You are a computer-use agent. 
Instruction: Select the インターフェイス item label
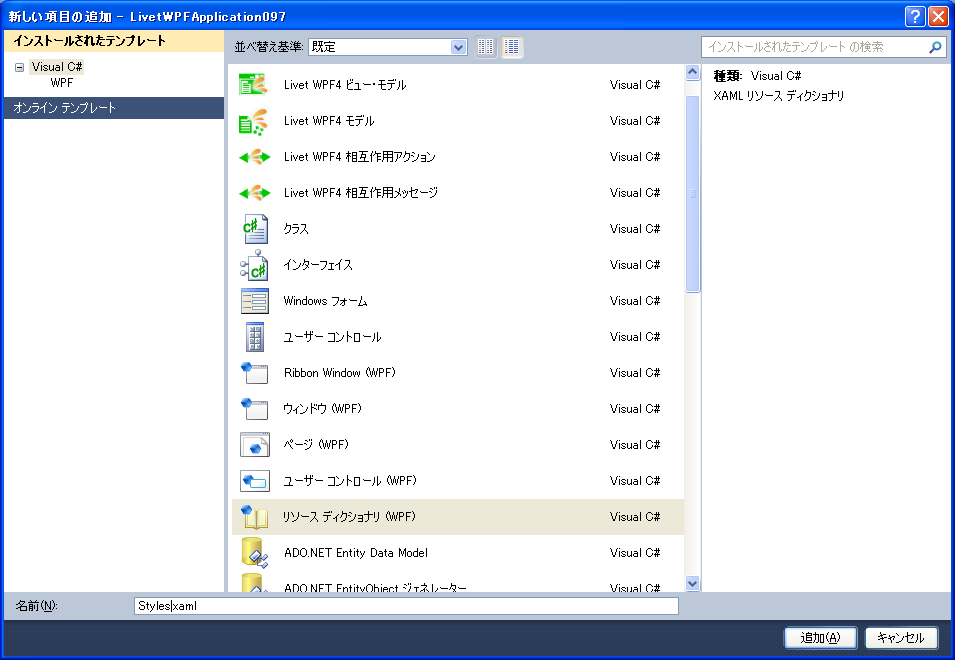(x=318, y=265)
